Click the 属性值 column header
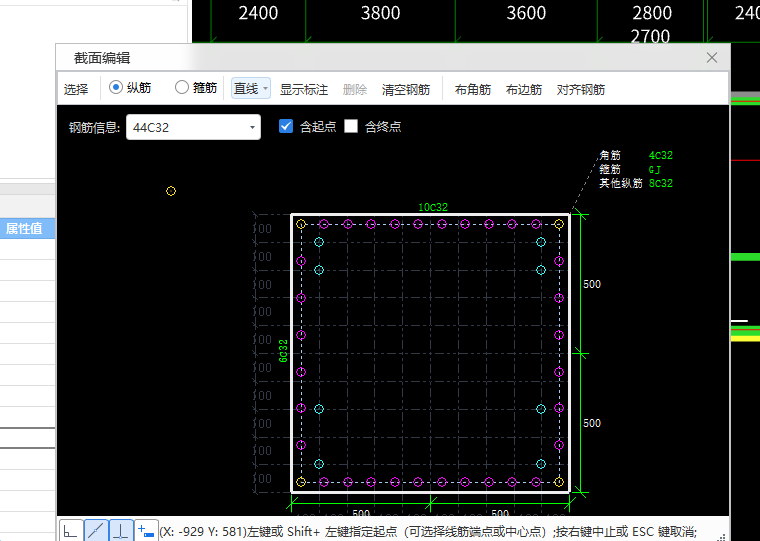The width and height of the screenshot is (760, 541). [24, 228]
